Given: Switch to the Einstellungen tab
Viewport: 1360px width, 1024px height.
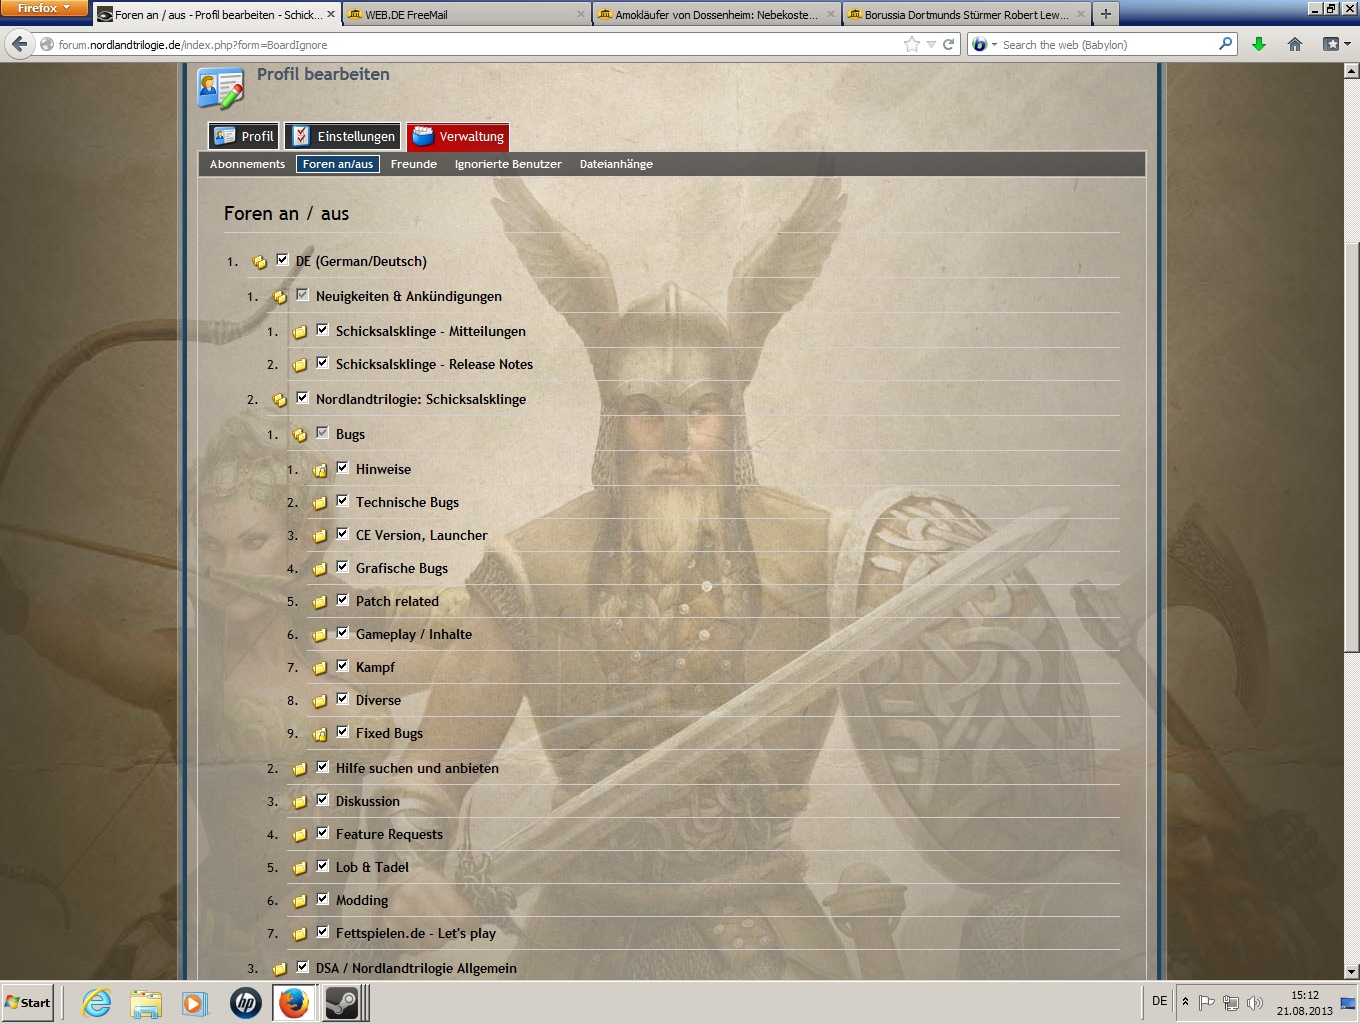Looking at the screenshot, I should click(x=343, y=136).
